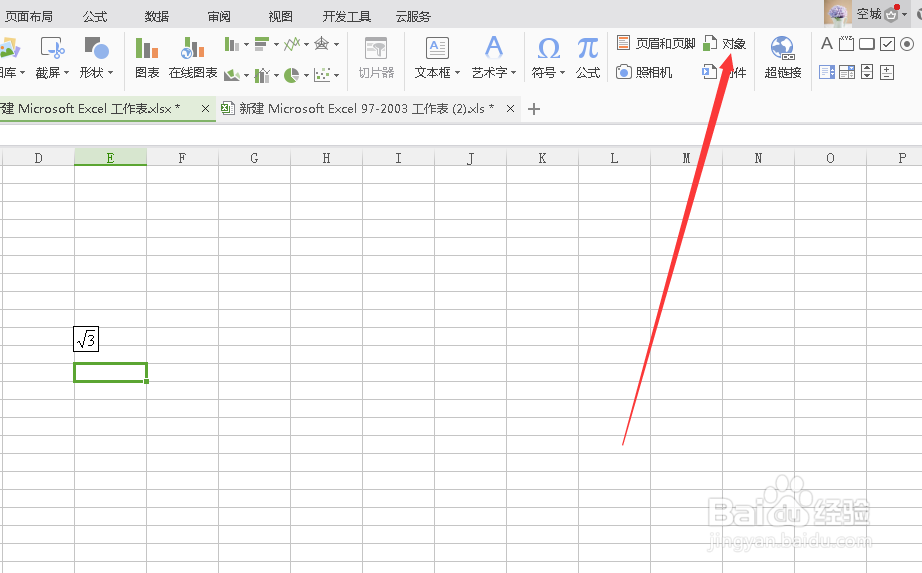The width and height of the screenshot is (922, 573).
Task: Select the Spin Button form control icon
Action: pyautogui.click(x=887, y=72)
